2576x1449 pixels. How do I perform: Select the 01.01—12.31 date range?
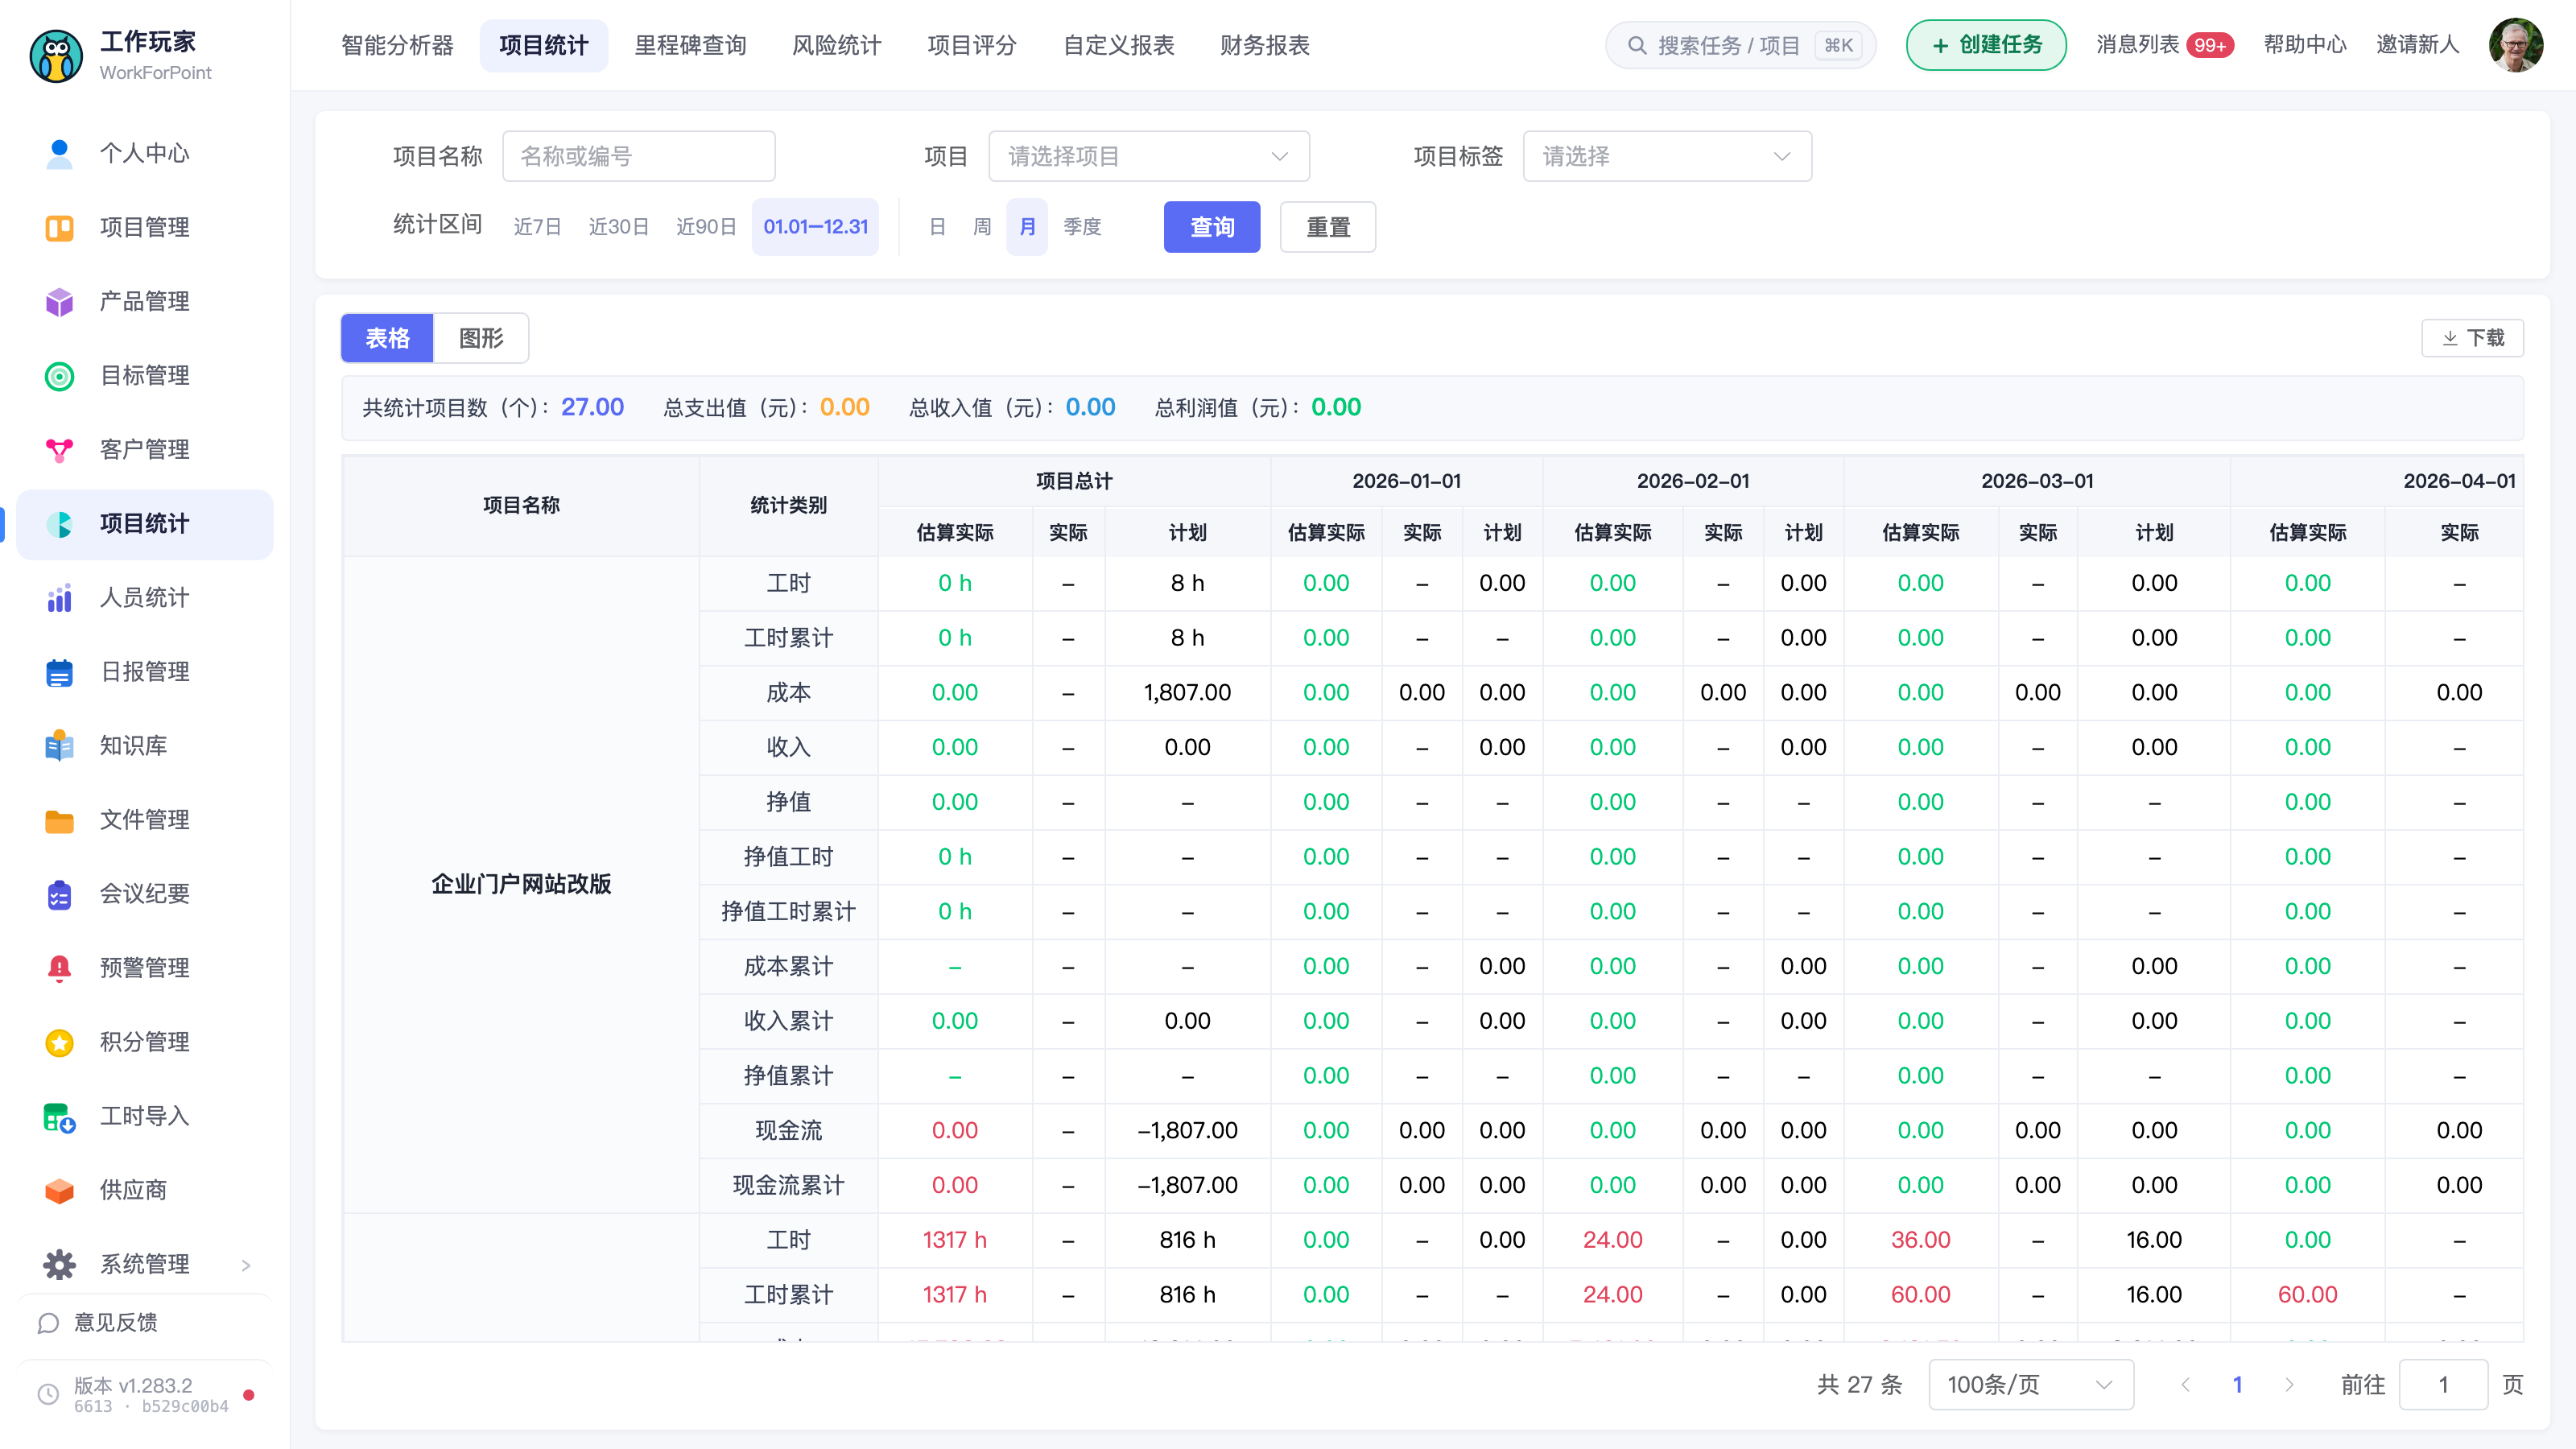coord(815,227)
